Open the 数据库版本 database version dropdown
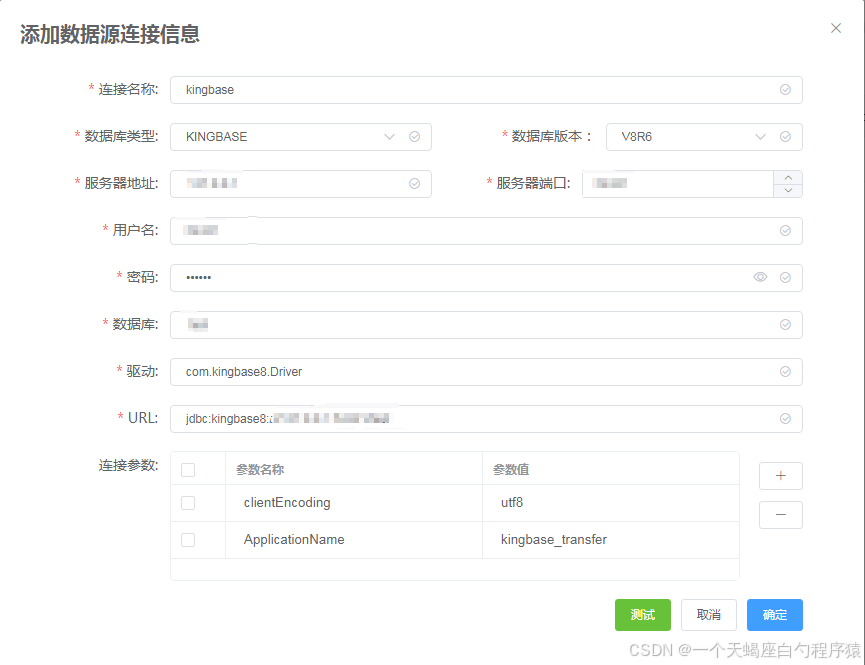 point(760,136)
